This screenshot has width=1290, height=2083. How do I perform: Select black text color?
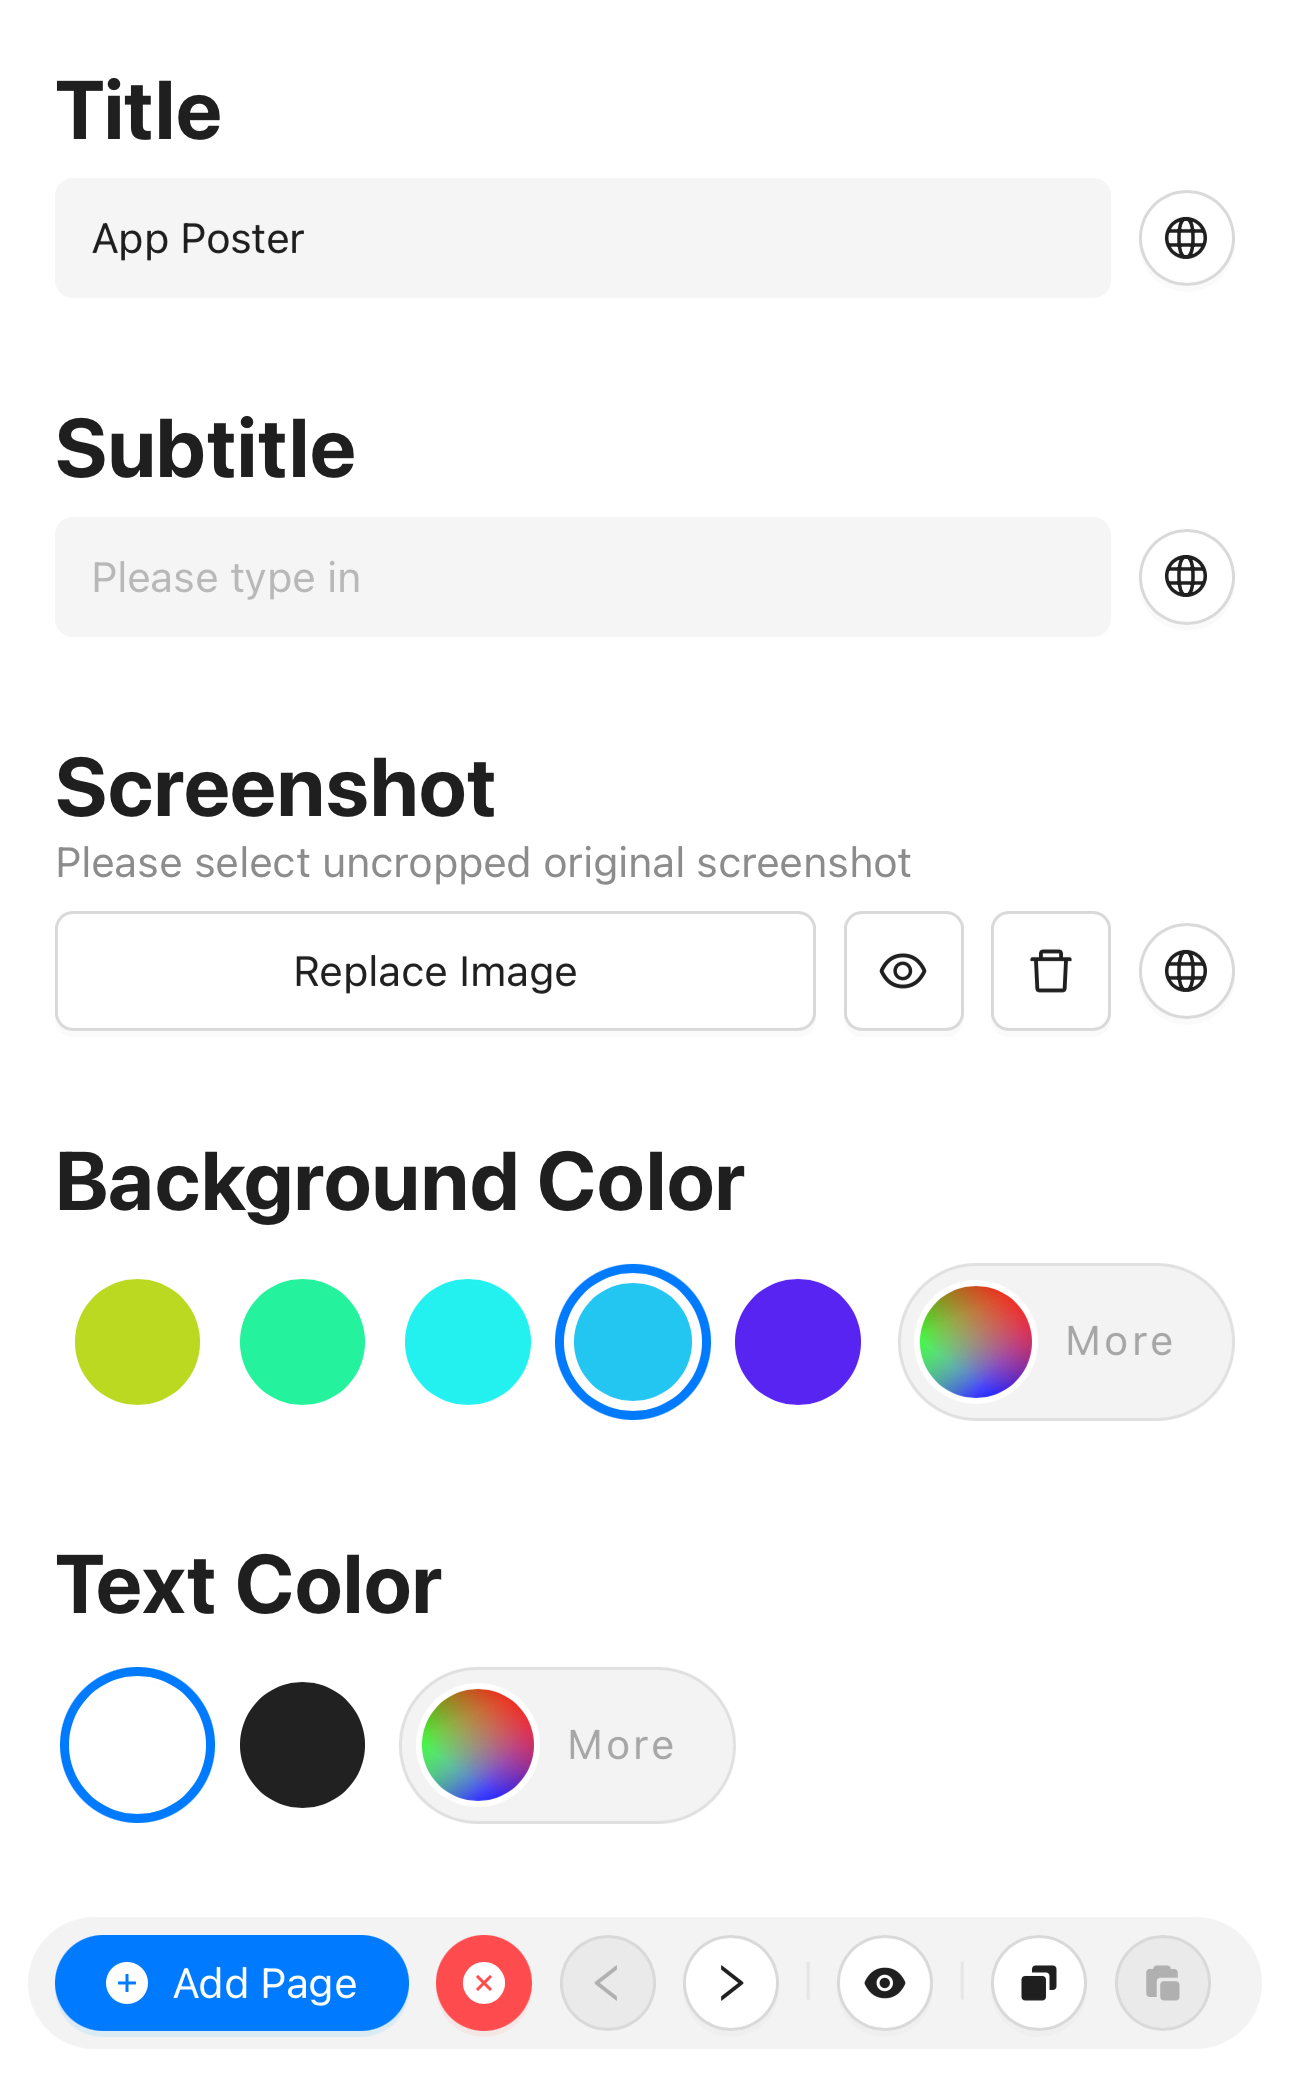click(x=302, y=1745)
